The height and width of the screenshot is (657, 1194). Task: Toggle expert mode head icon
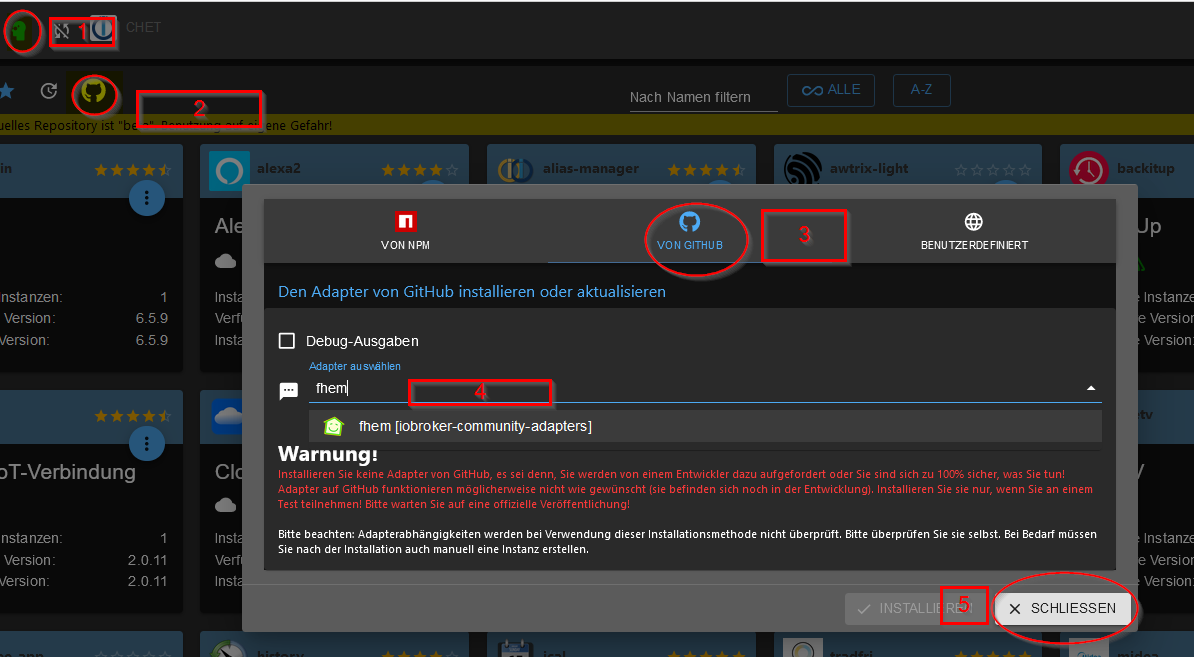coord(21,31)
